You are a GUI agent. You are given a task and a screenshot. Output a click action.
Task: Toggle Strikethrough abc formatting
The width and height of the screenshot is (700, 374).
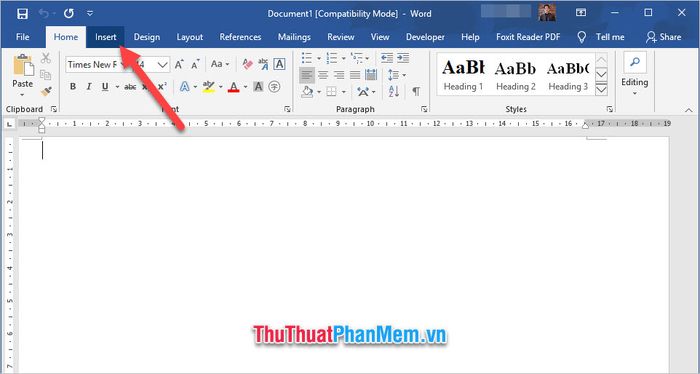coord(130,87)
